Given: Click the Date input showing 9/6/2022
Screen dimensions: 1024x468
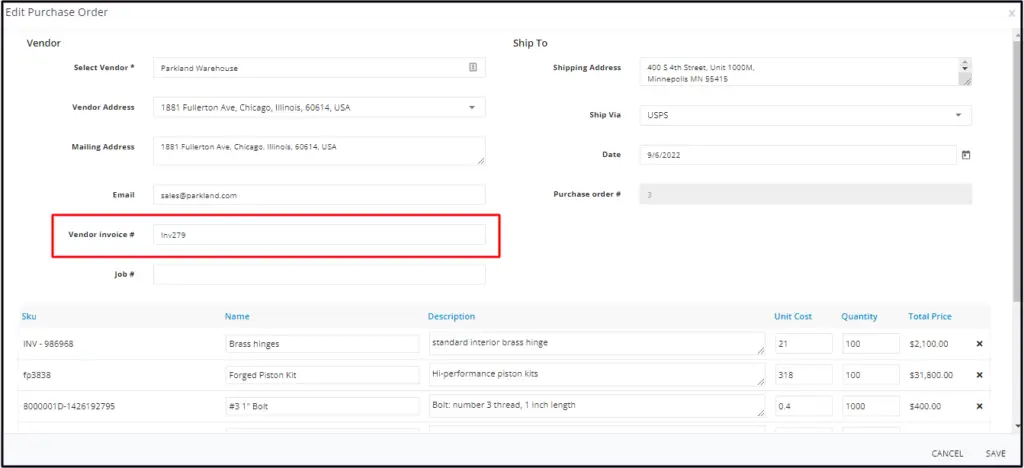Looking at the screenshot, I should pyautogui.click(x=798, y=155).
